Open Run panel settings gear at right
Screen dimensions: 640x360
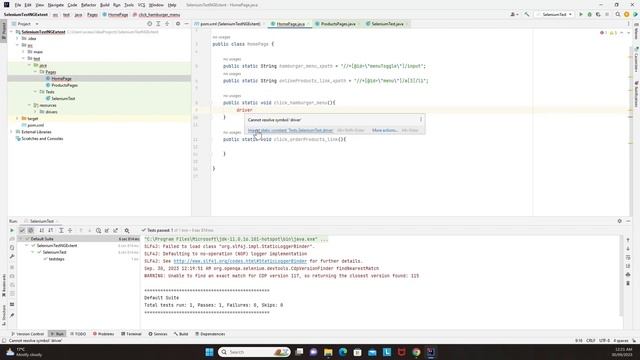click(x=620, y=221)
